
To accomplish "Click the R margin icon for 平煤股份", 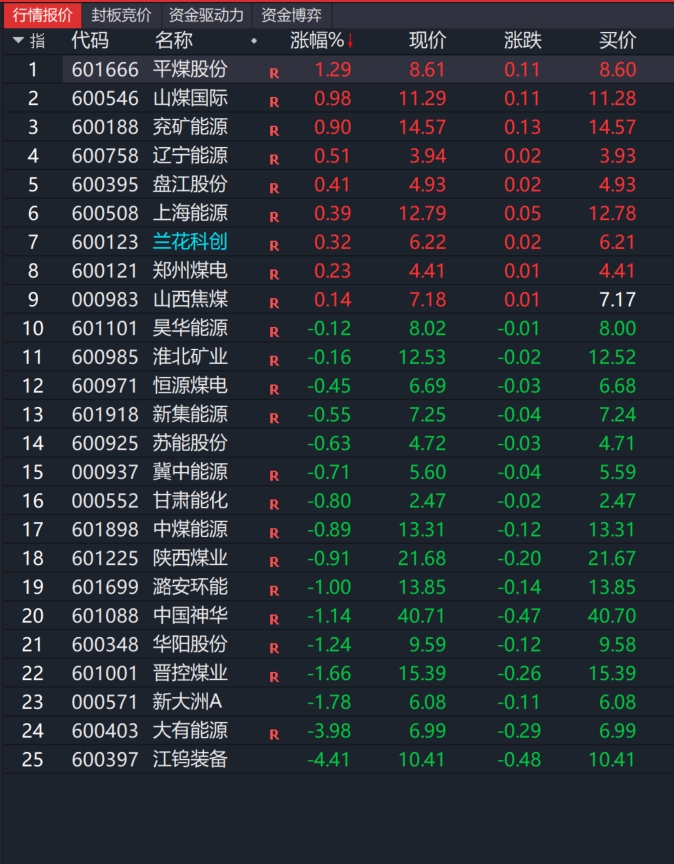I will (274, 73).
